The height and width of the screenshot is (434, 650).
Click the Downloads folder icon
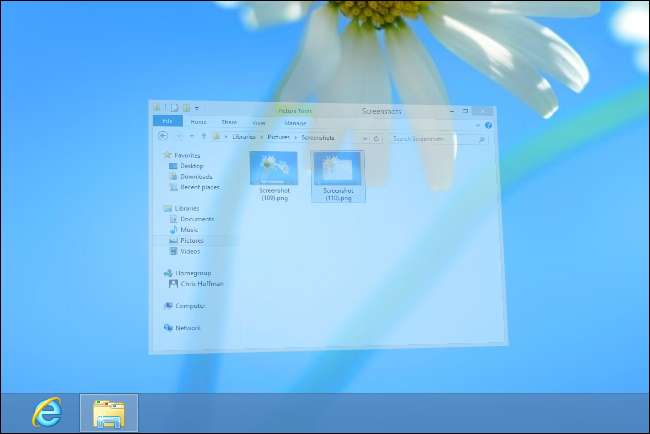(x=173, y=177)
